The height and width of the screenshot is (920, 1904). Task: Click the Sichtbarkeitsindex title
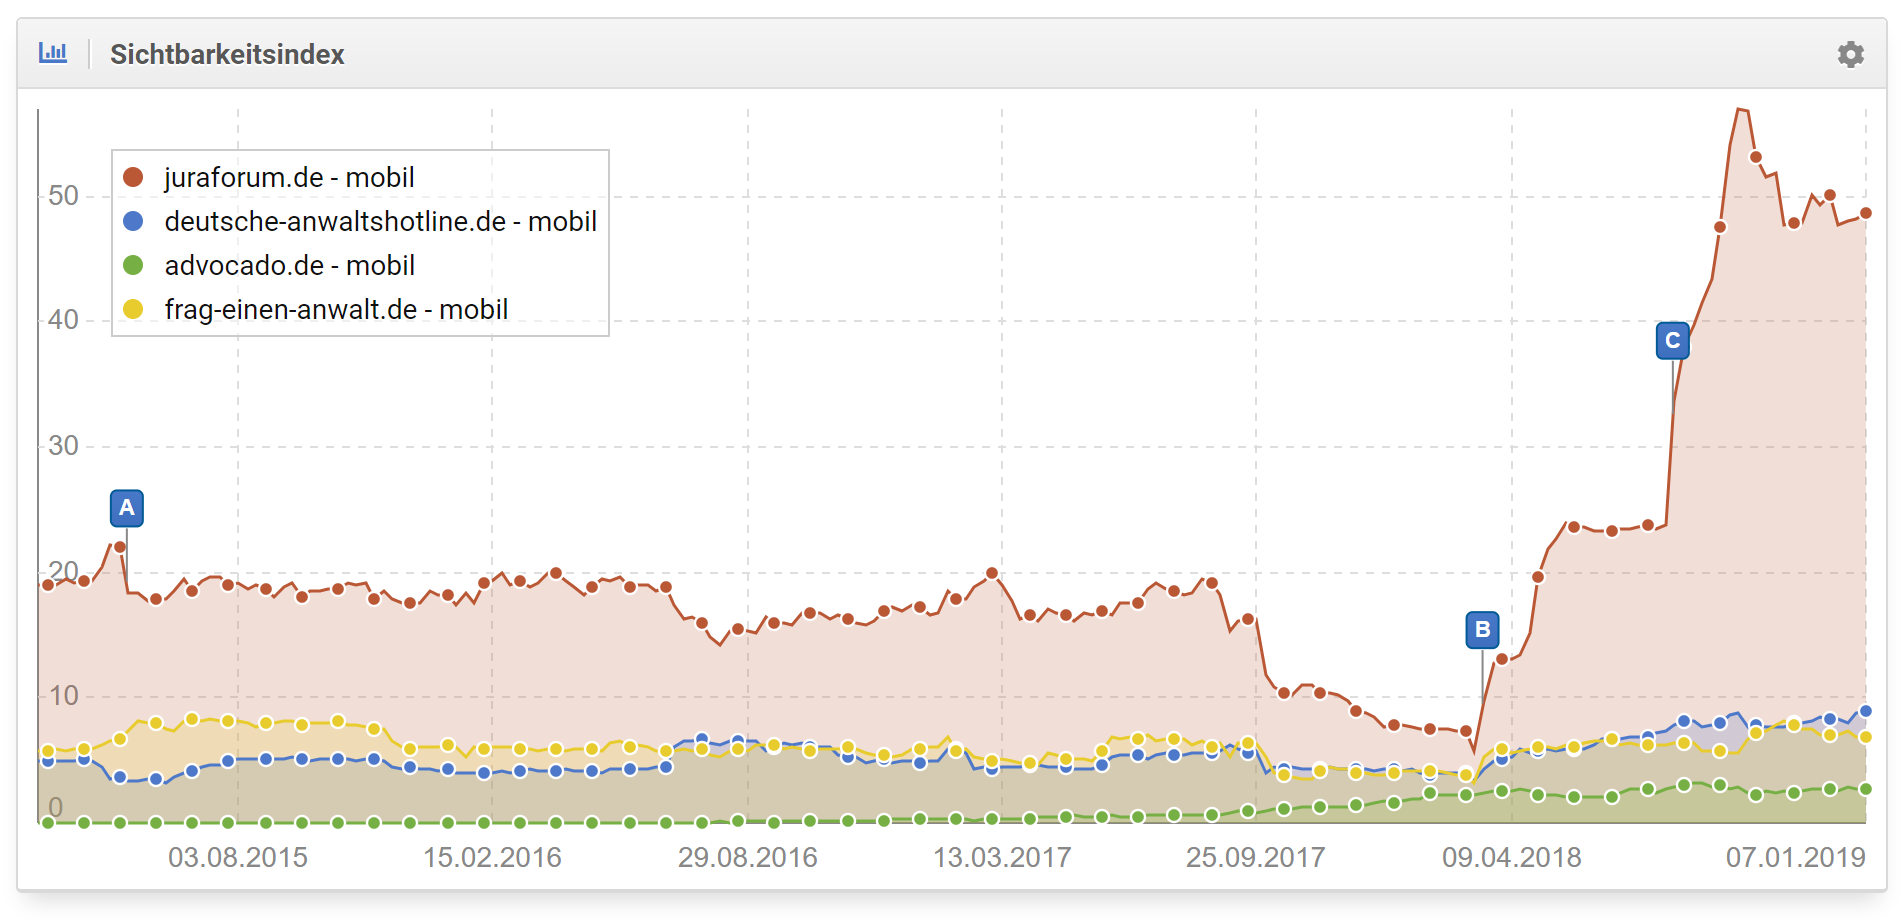(227, 54)
